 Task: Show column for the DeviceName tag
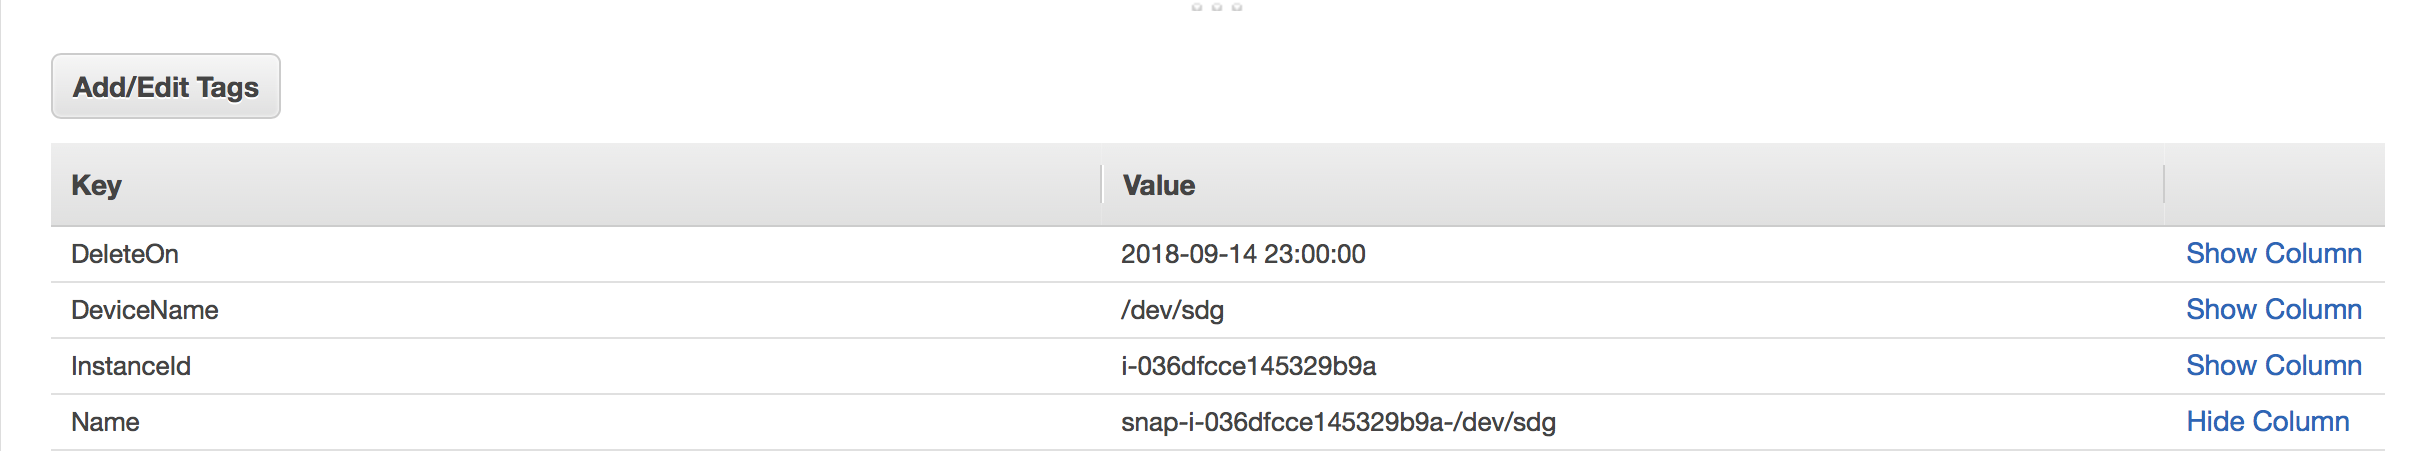(x=2273, y=310)
